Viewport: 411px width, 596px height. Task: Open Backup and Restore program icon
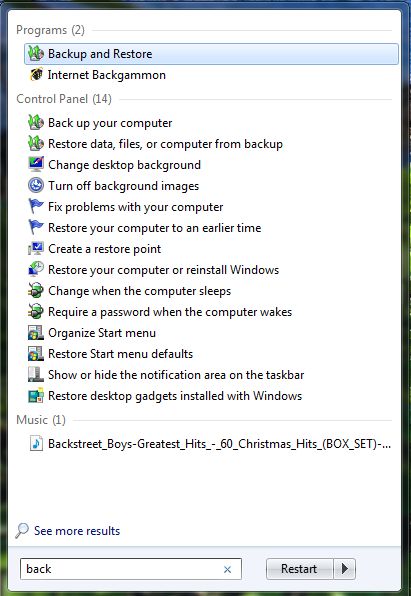click(36, 54)
